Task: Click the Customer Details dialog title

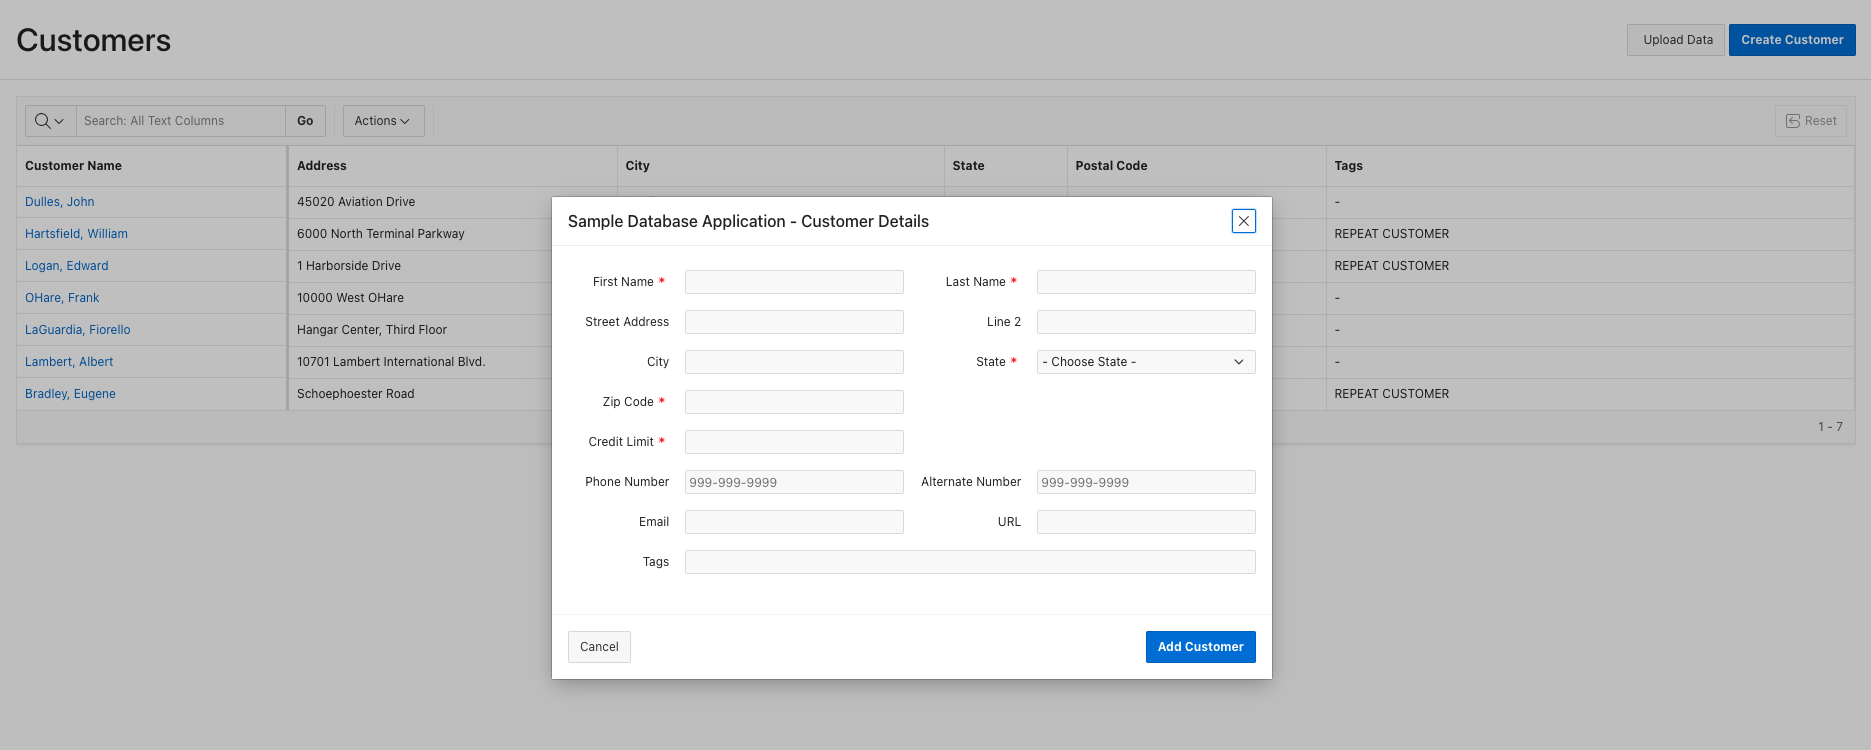Action: (x=748, y=221)
